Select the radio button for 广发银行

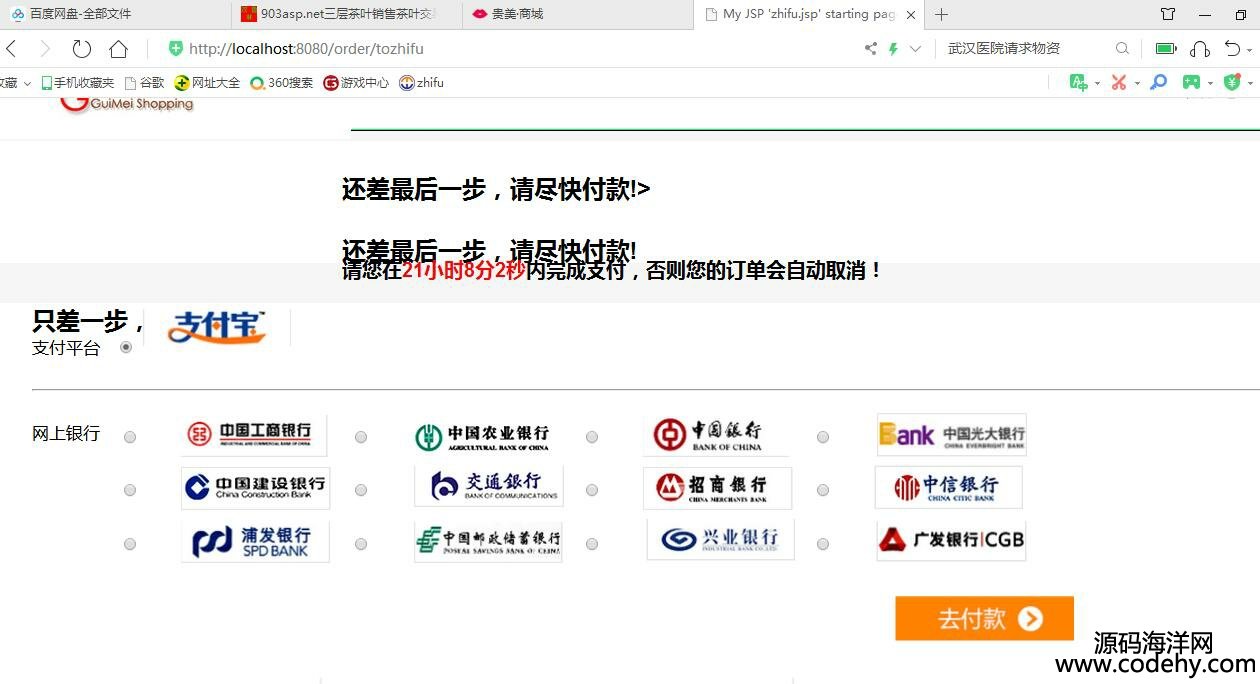[x=823, y=544]
